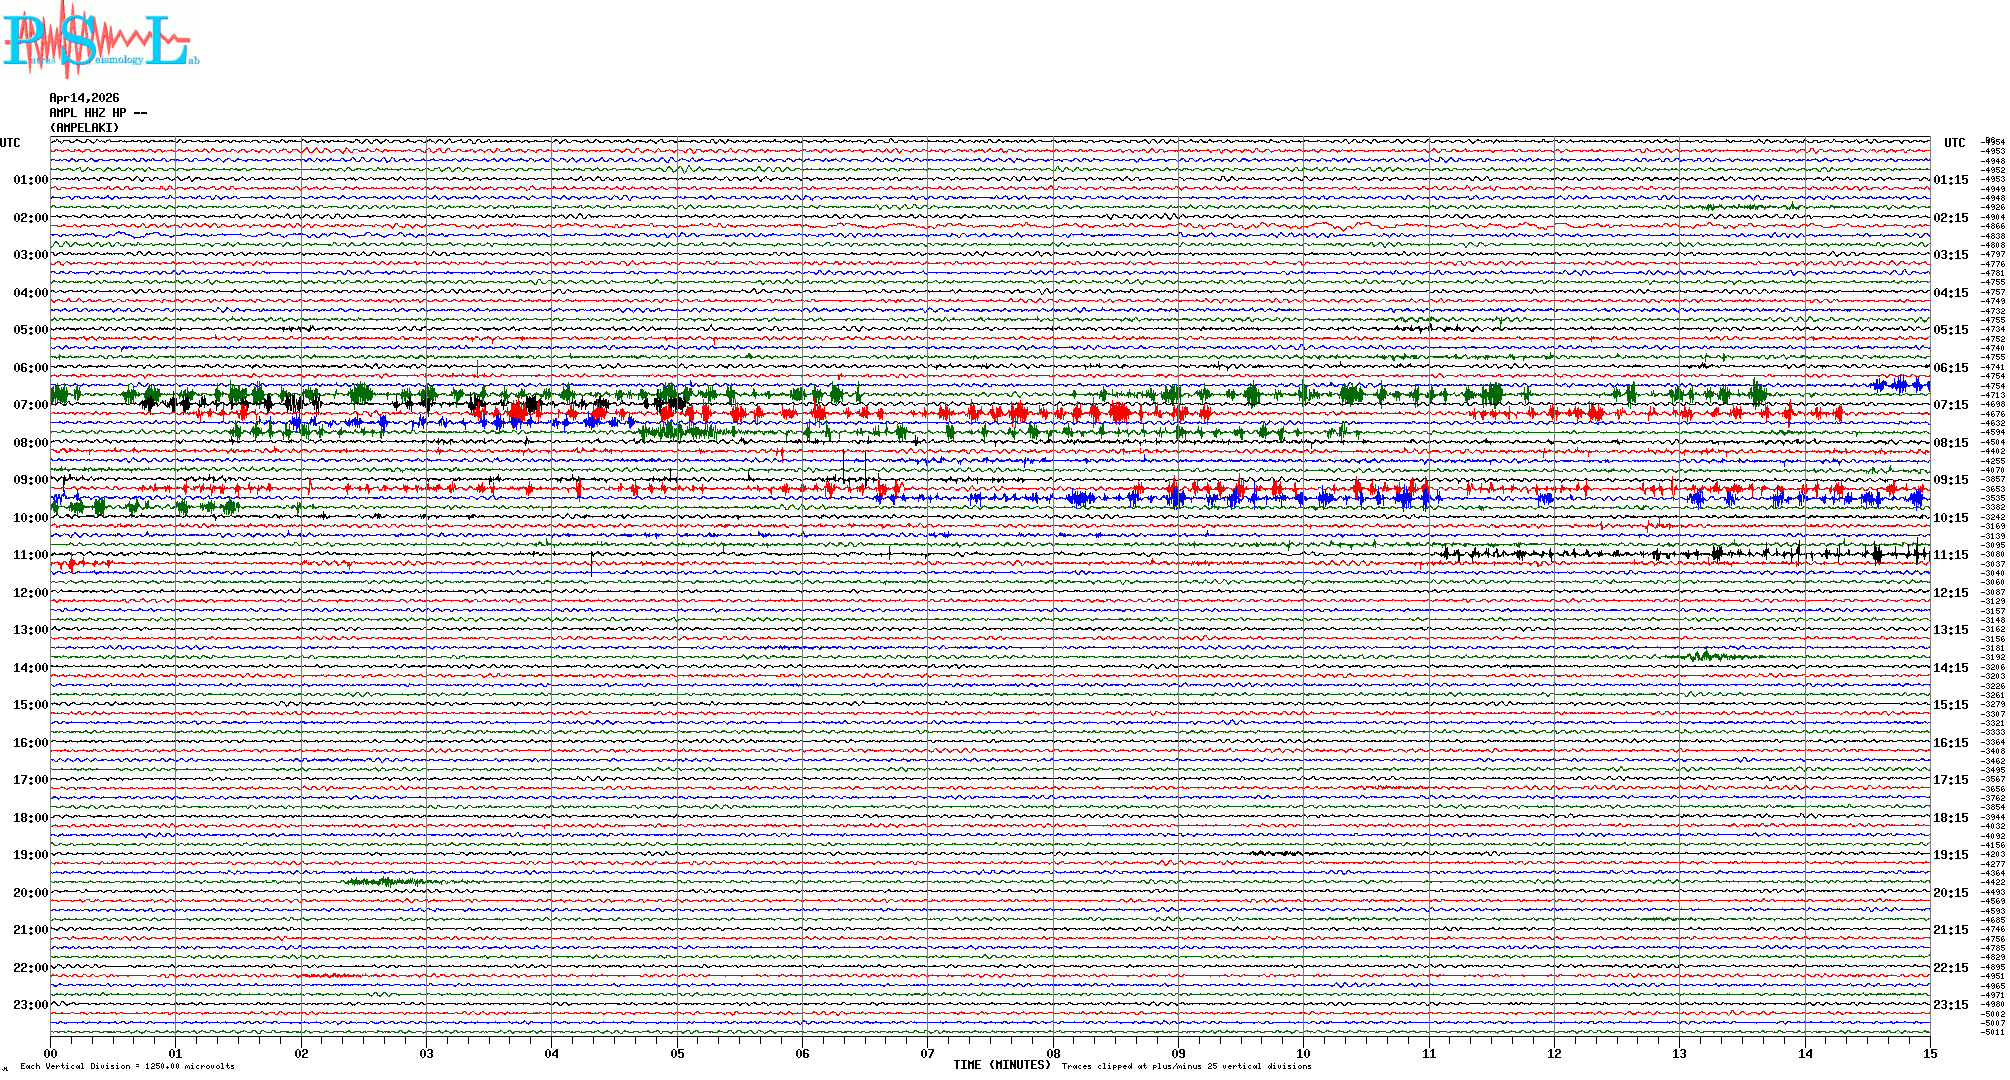This screenshot has height=1080, width=2010.
Task: Click the left UTC axis label
Action: [x=10, y=143]
